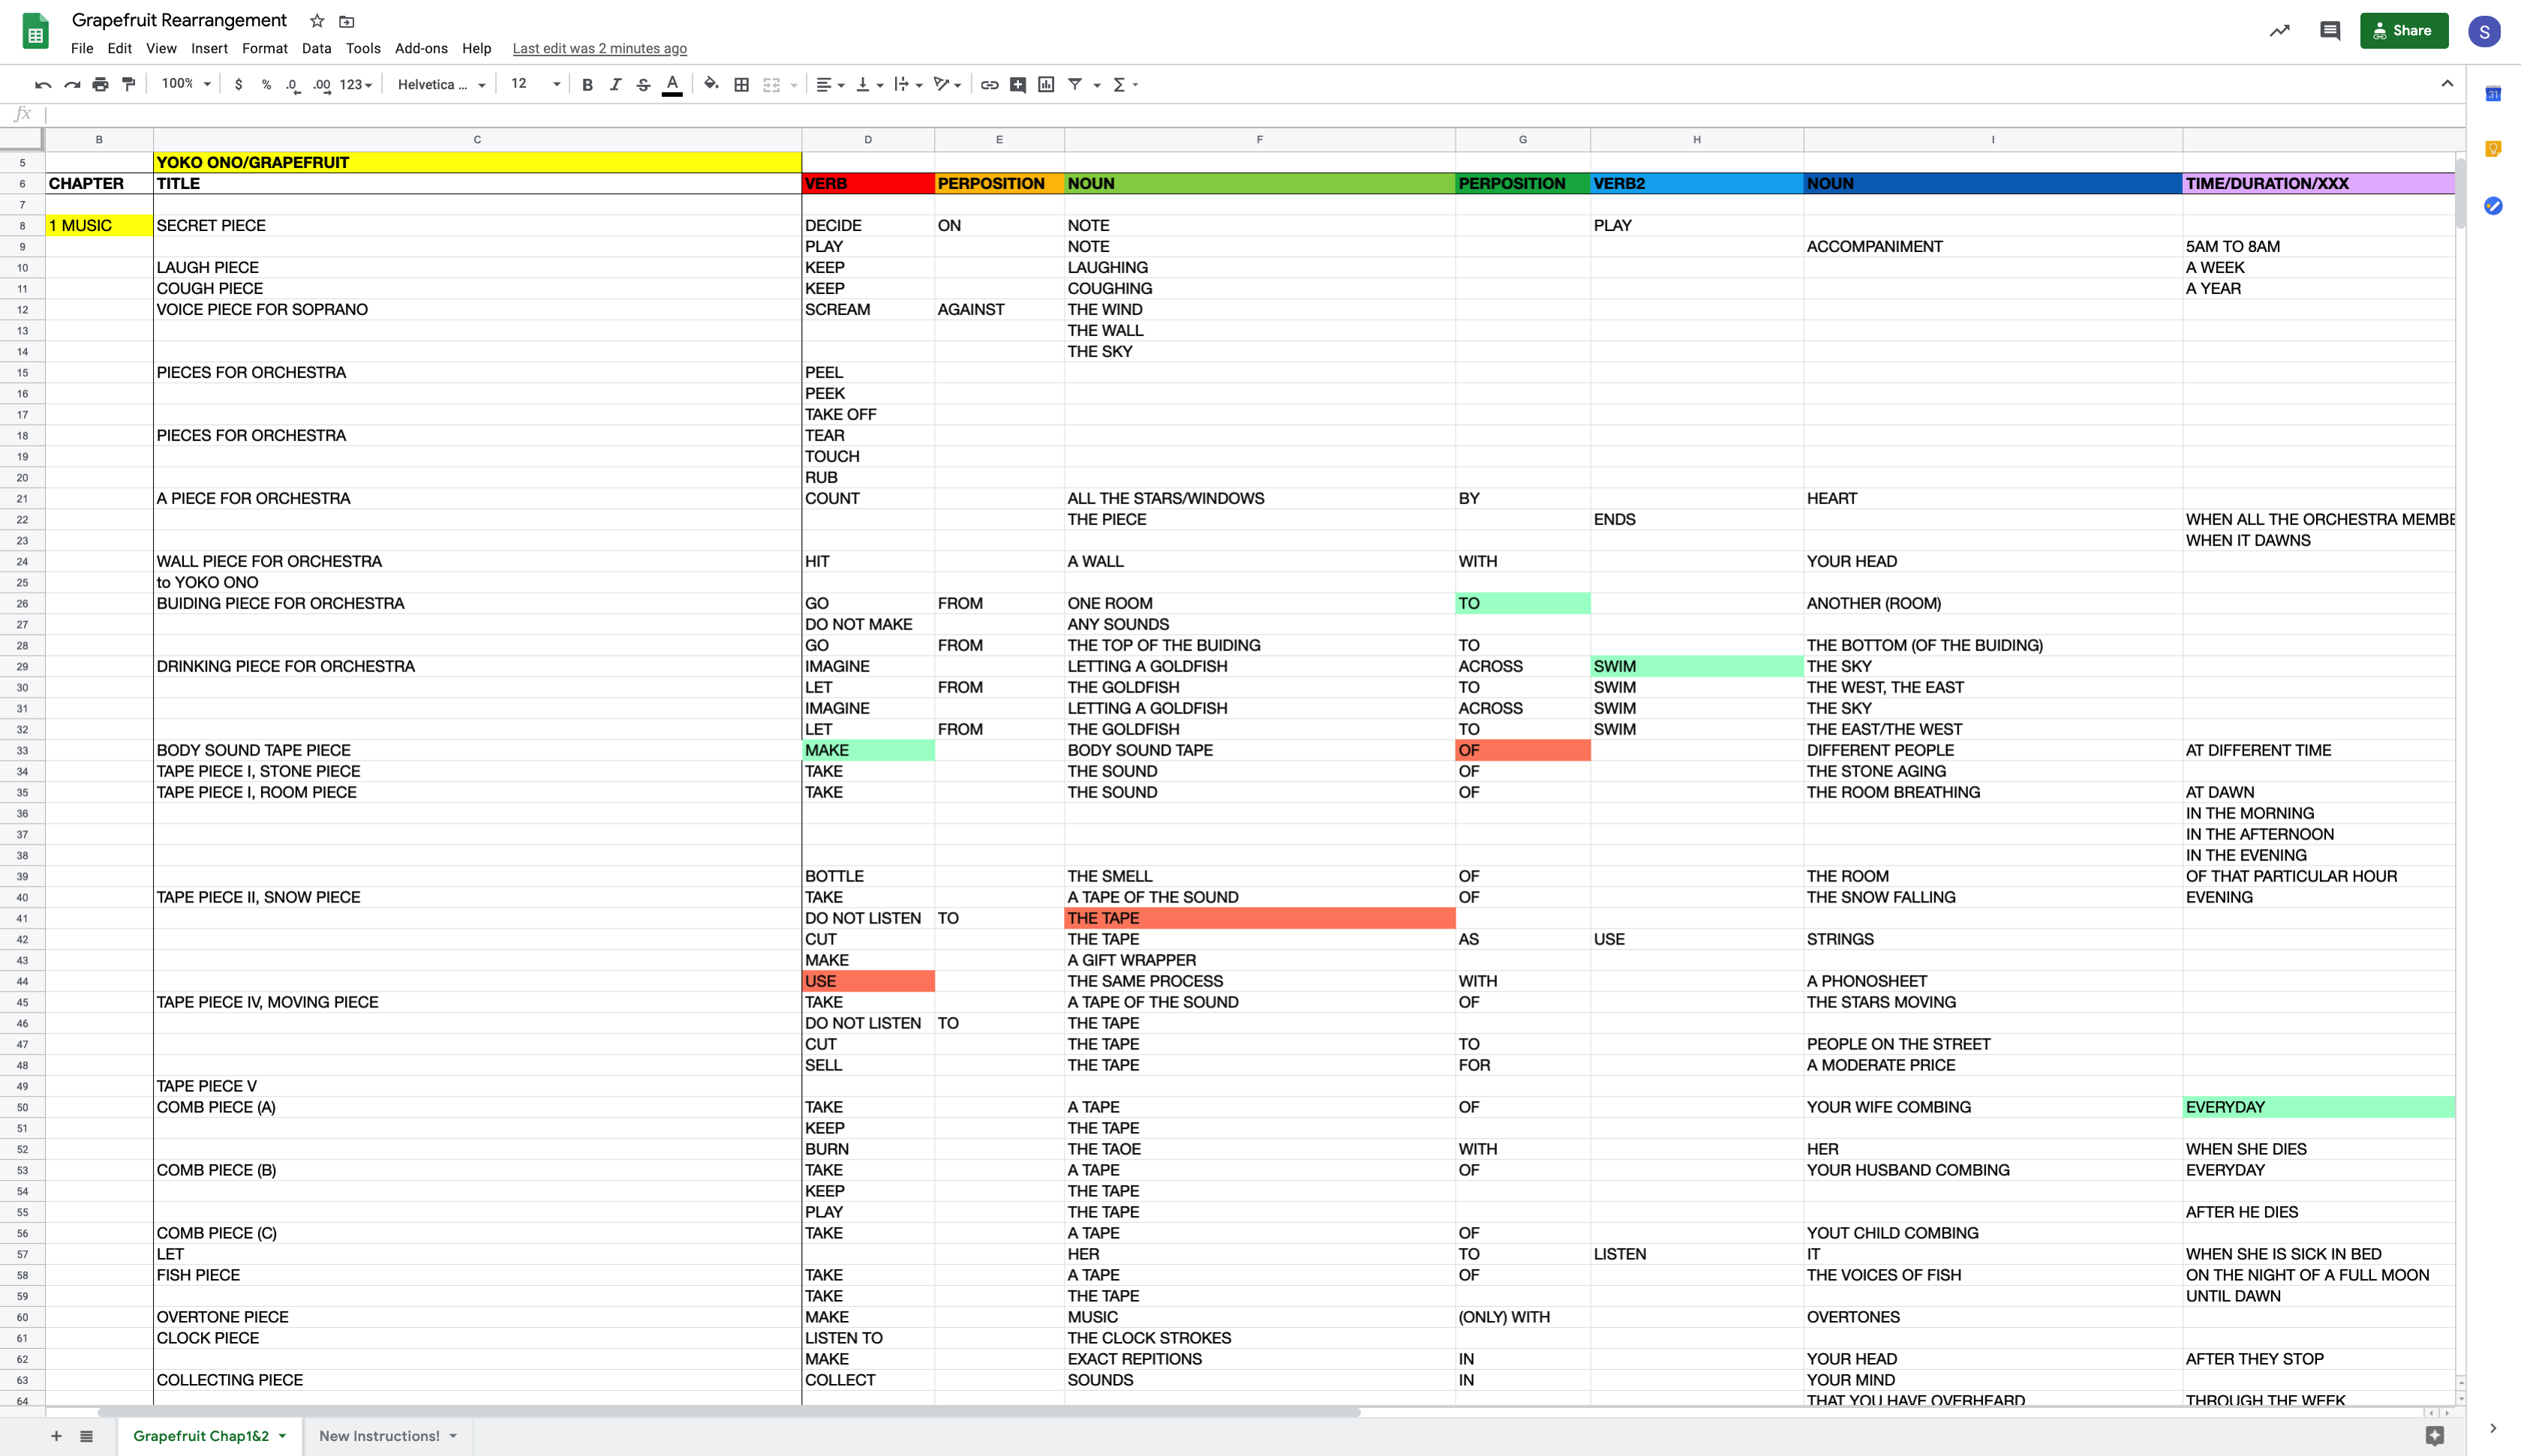Open the New Instructions! tab arrow menu
Image resolution: width=2521 pixels, height=1456 pixels.
(453, 1436)
